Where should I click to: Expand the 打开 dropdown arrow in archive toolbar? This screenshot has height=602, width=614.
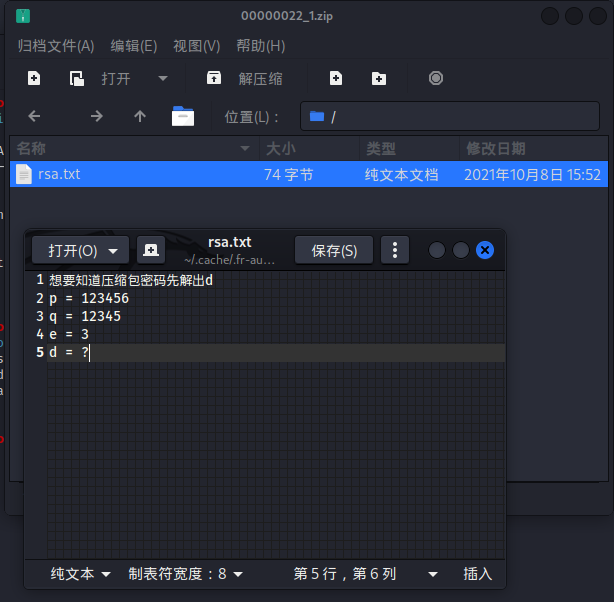click(163, 78)
